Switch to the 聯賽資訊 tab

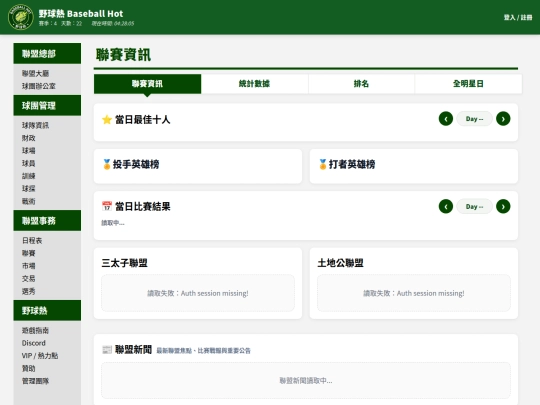tap(147, 84)
